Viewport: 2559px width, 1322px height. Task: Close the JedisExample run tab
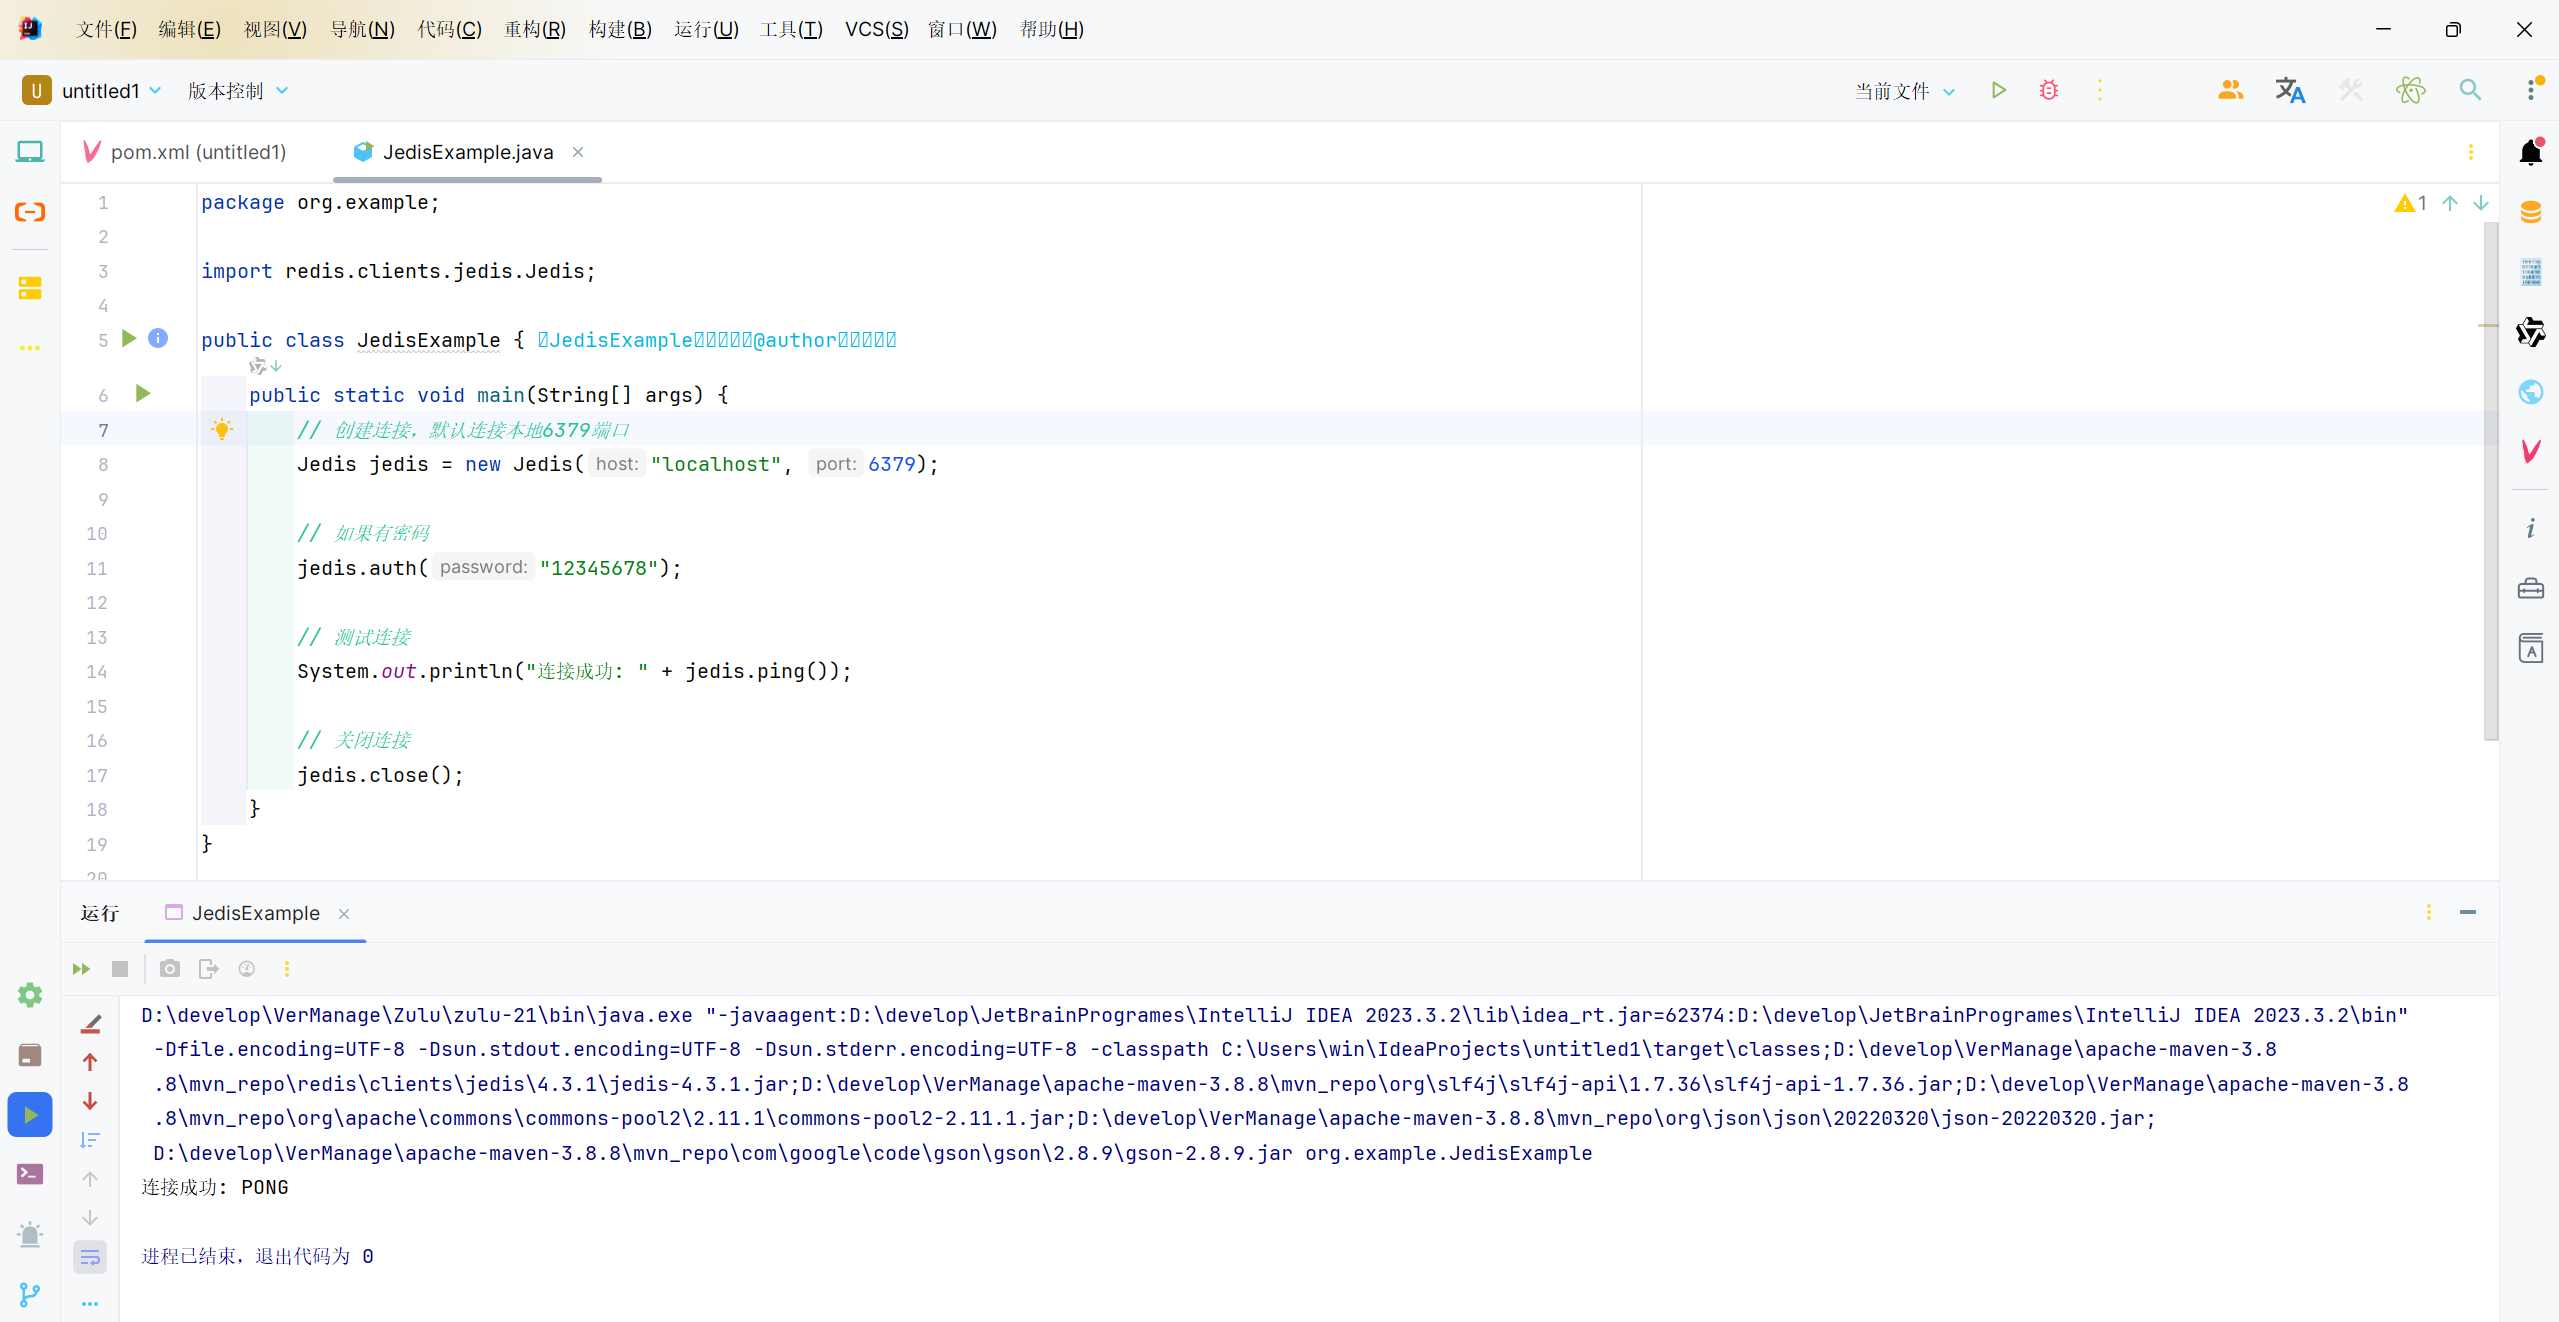(x=344, y=914)
